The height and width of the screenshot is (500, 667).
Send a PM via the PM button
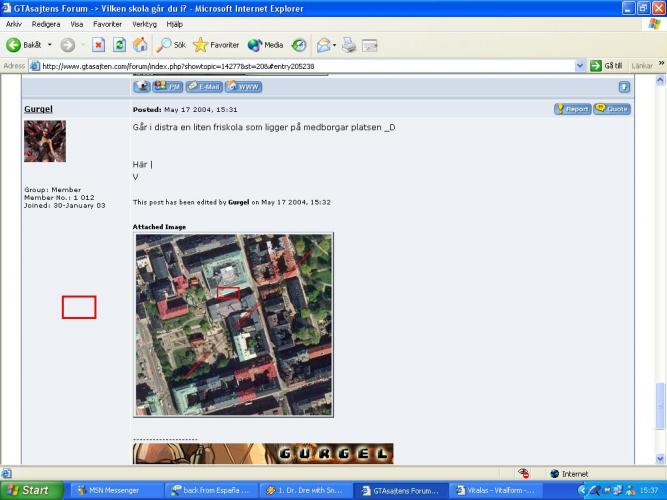[x=166, y=87]
